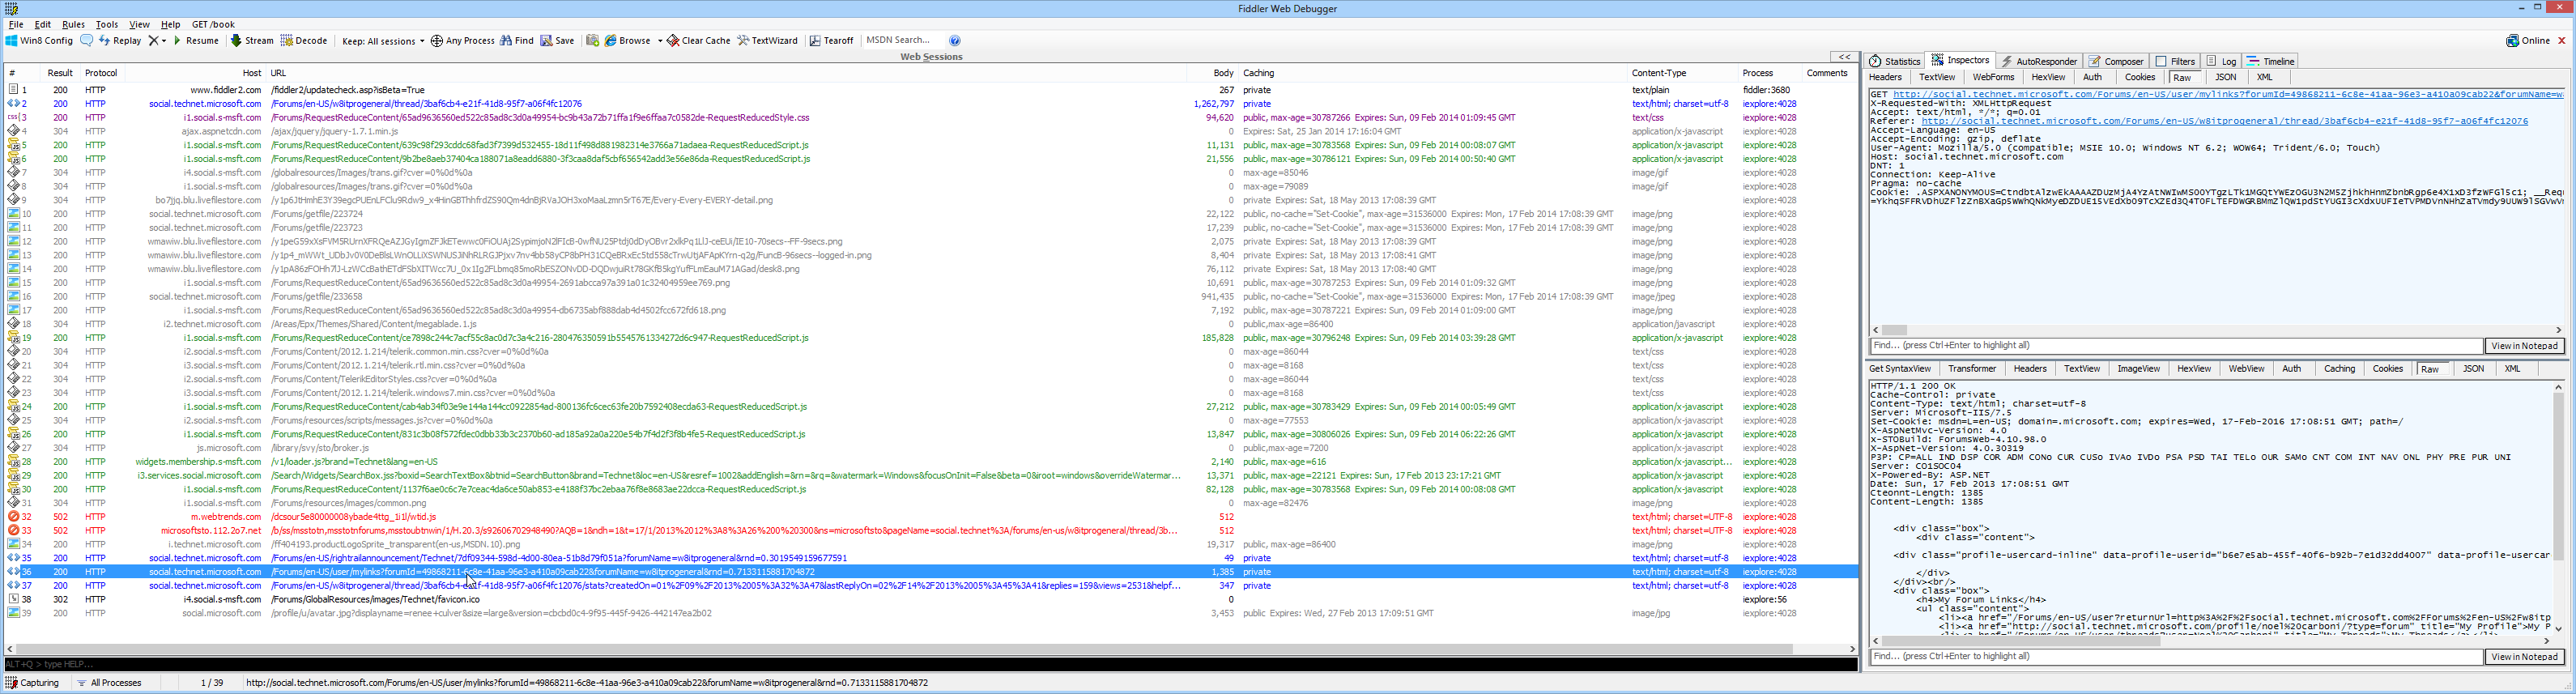The height and width of the screenshot is (694, 2576).
Task: Open request WebForms inspector tab
Action: pos(1993,77)
